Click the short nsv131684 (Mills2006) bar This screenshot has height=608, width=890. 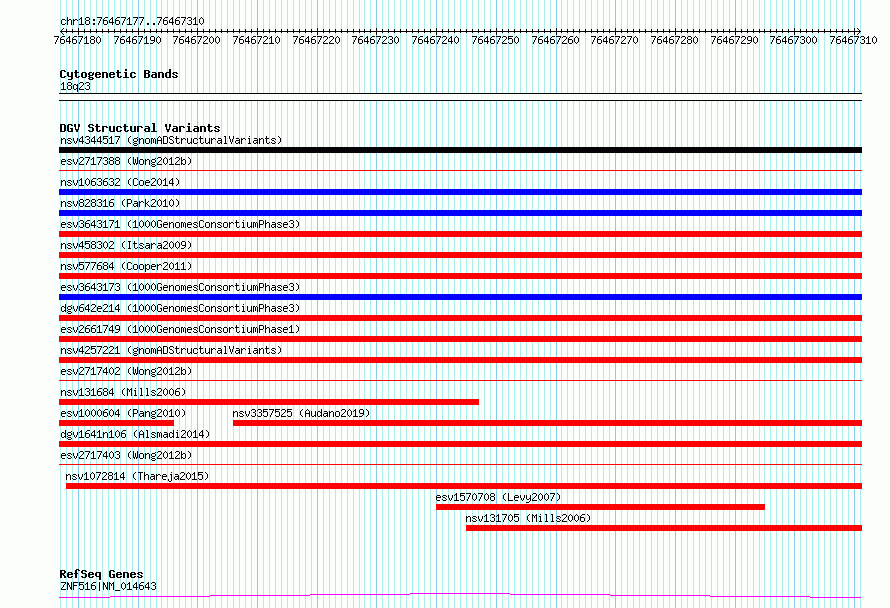pos(269,402)
